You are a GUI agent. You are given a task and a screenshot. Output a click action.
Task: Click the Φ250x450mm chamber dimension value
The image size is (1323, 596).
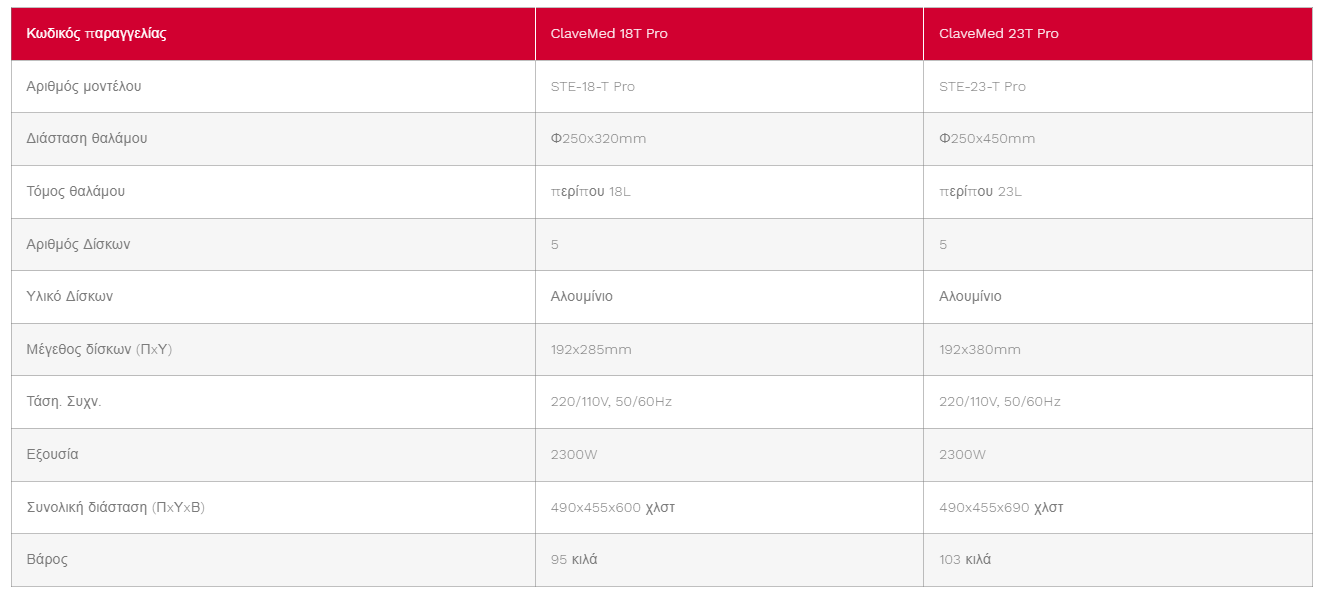pos(987,139)
